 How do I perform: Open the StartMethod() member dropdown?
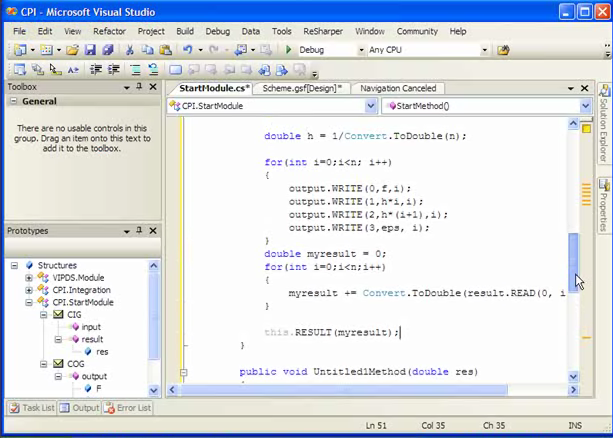coord(586,106)
